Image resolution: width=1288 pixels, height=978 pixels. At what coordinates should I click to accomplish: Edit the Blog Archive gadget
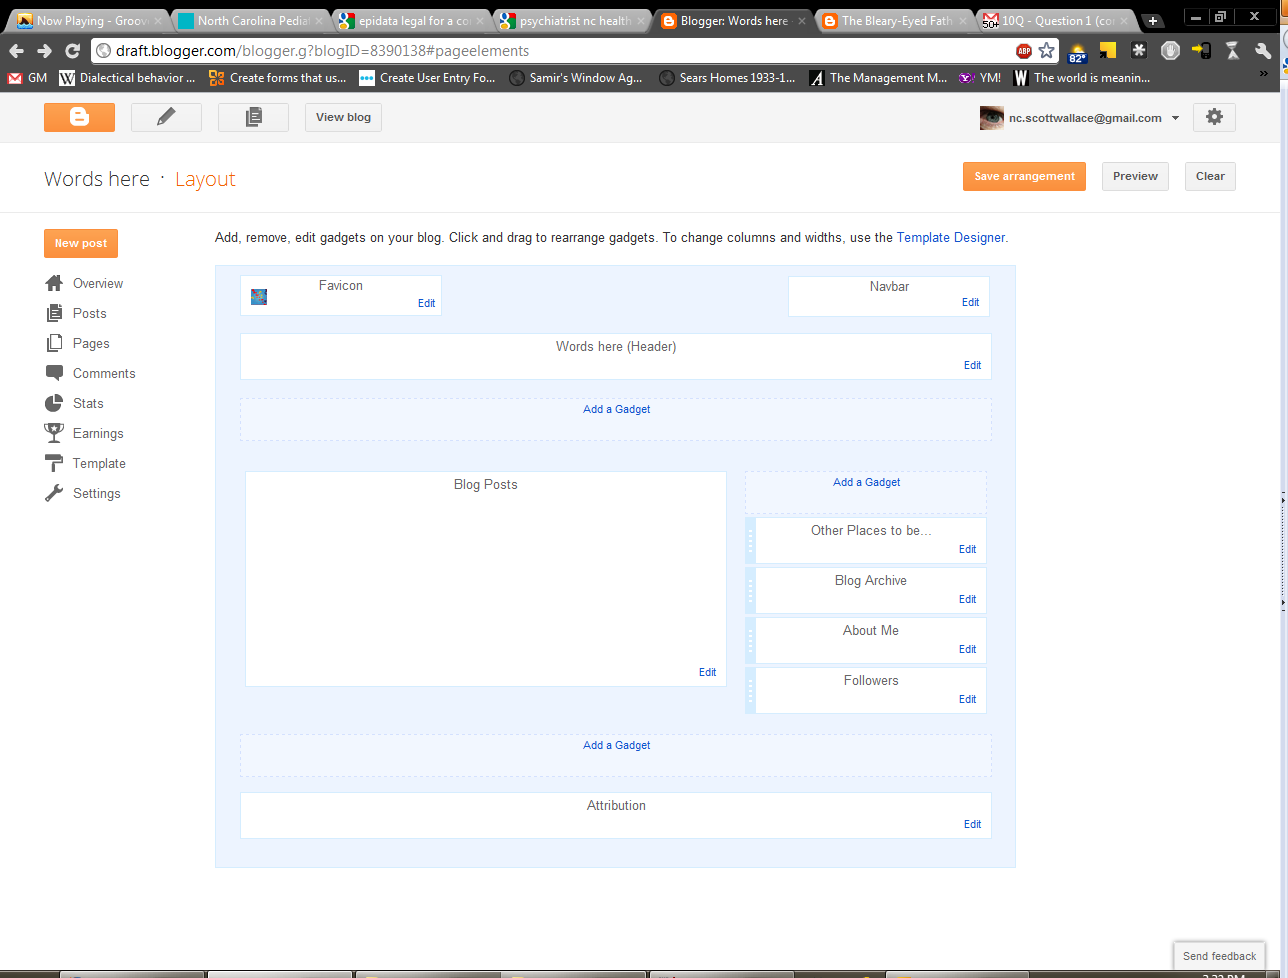click(x=968, y=599)
